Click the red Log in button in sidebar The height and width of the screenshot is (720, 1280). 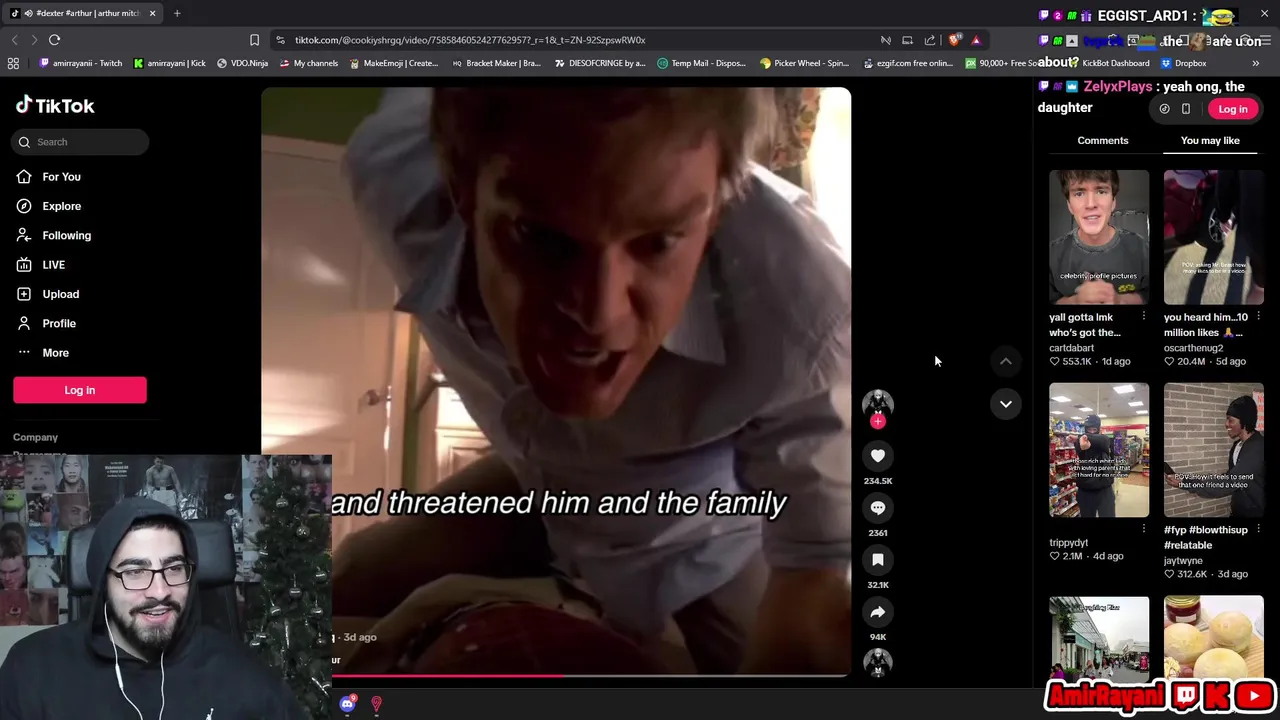pos(80,390)
